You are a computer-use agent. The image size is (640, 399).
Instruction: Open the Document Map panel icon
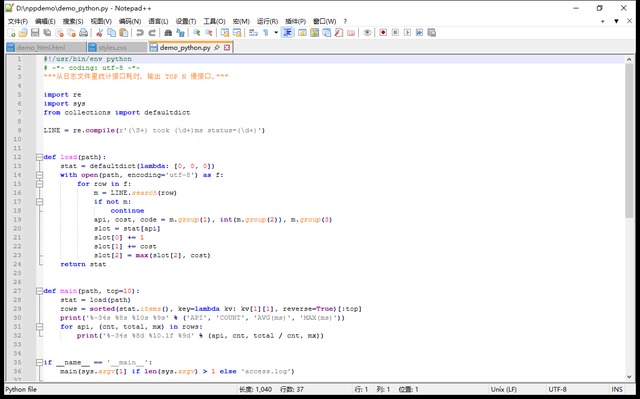point(314,33)
